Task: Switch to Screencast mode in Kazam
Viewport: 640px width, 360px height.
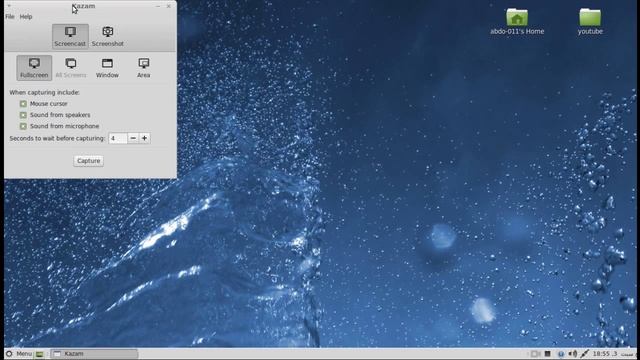Action: pyautogui.click(x=70, y=36)
